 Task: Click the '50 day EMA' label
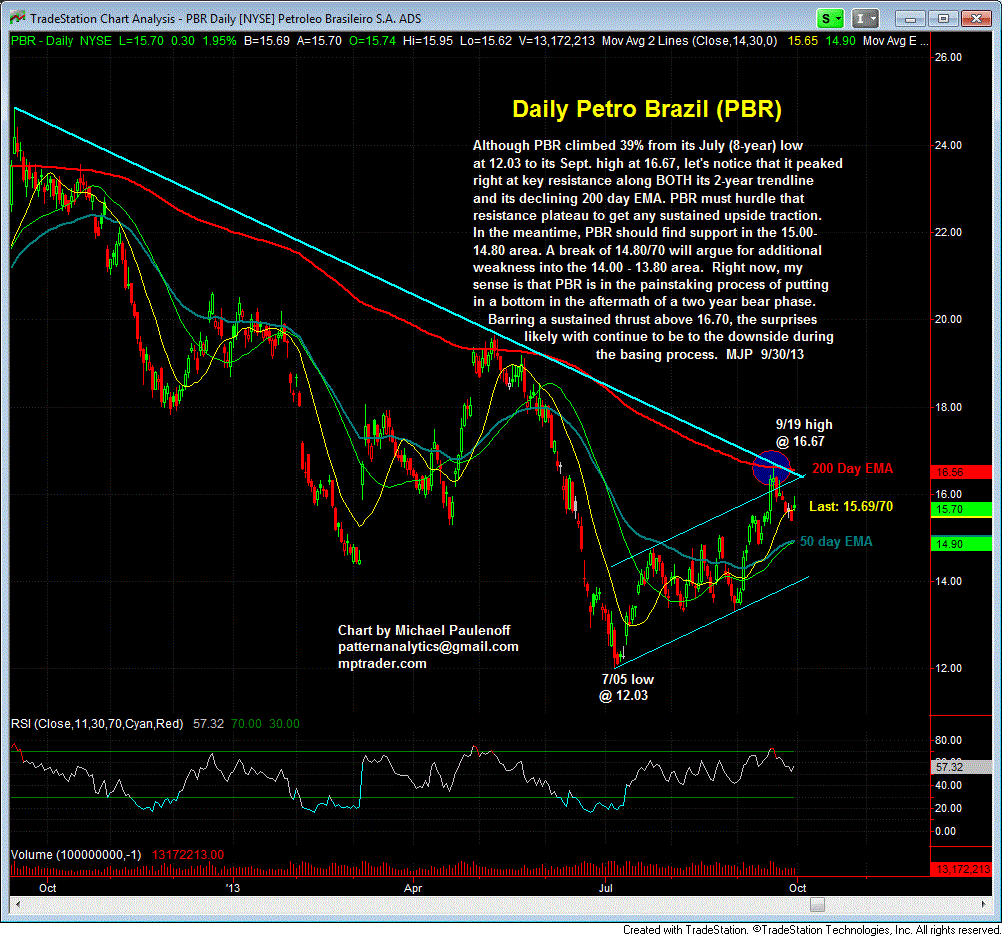point(836,541)
